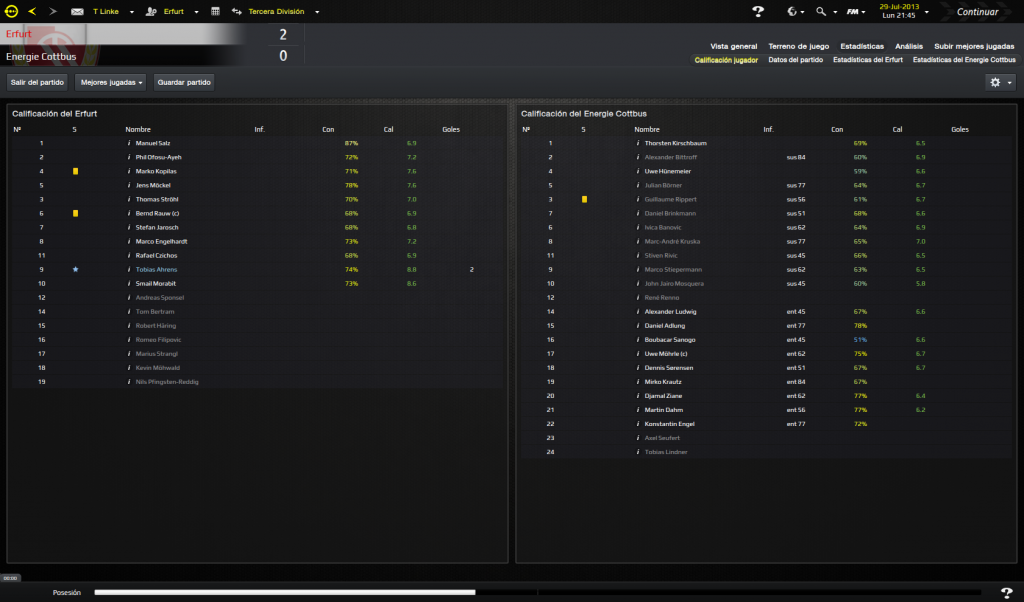Click info icon beside Marko Kopilas

coord(129,171)
